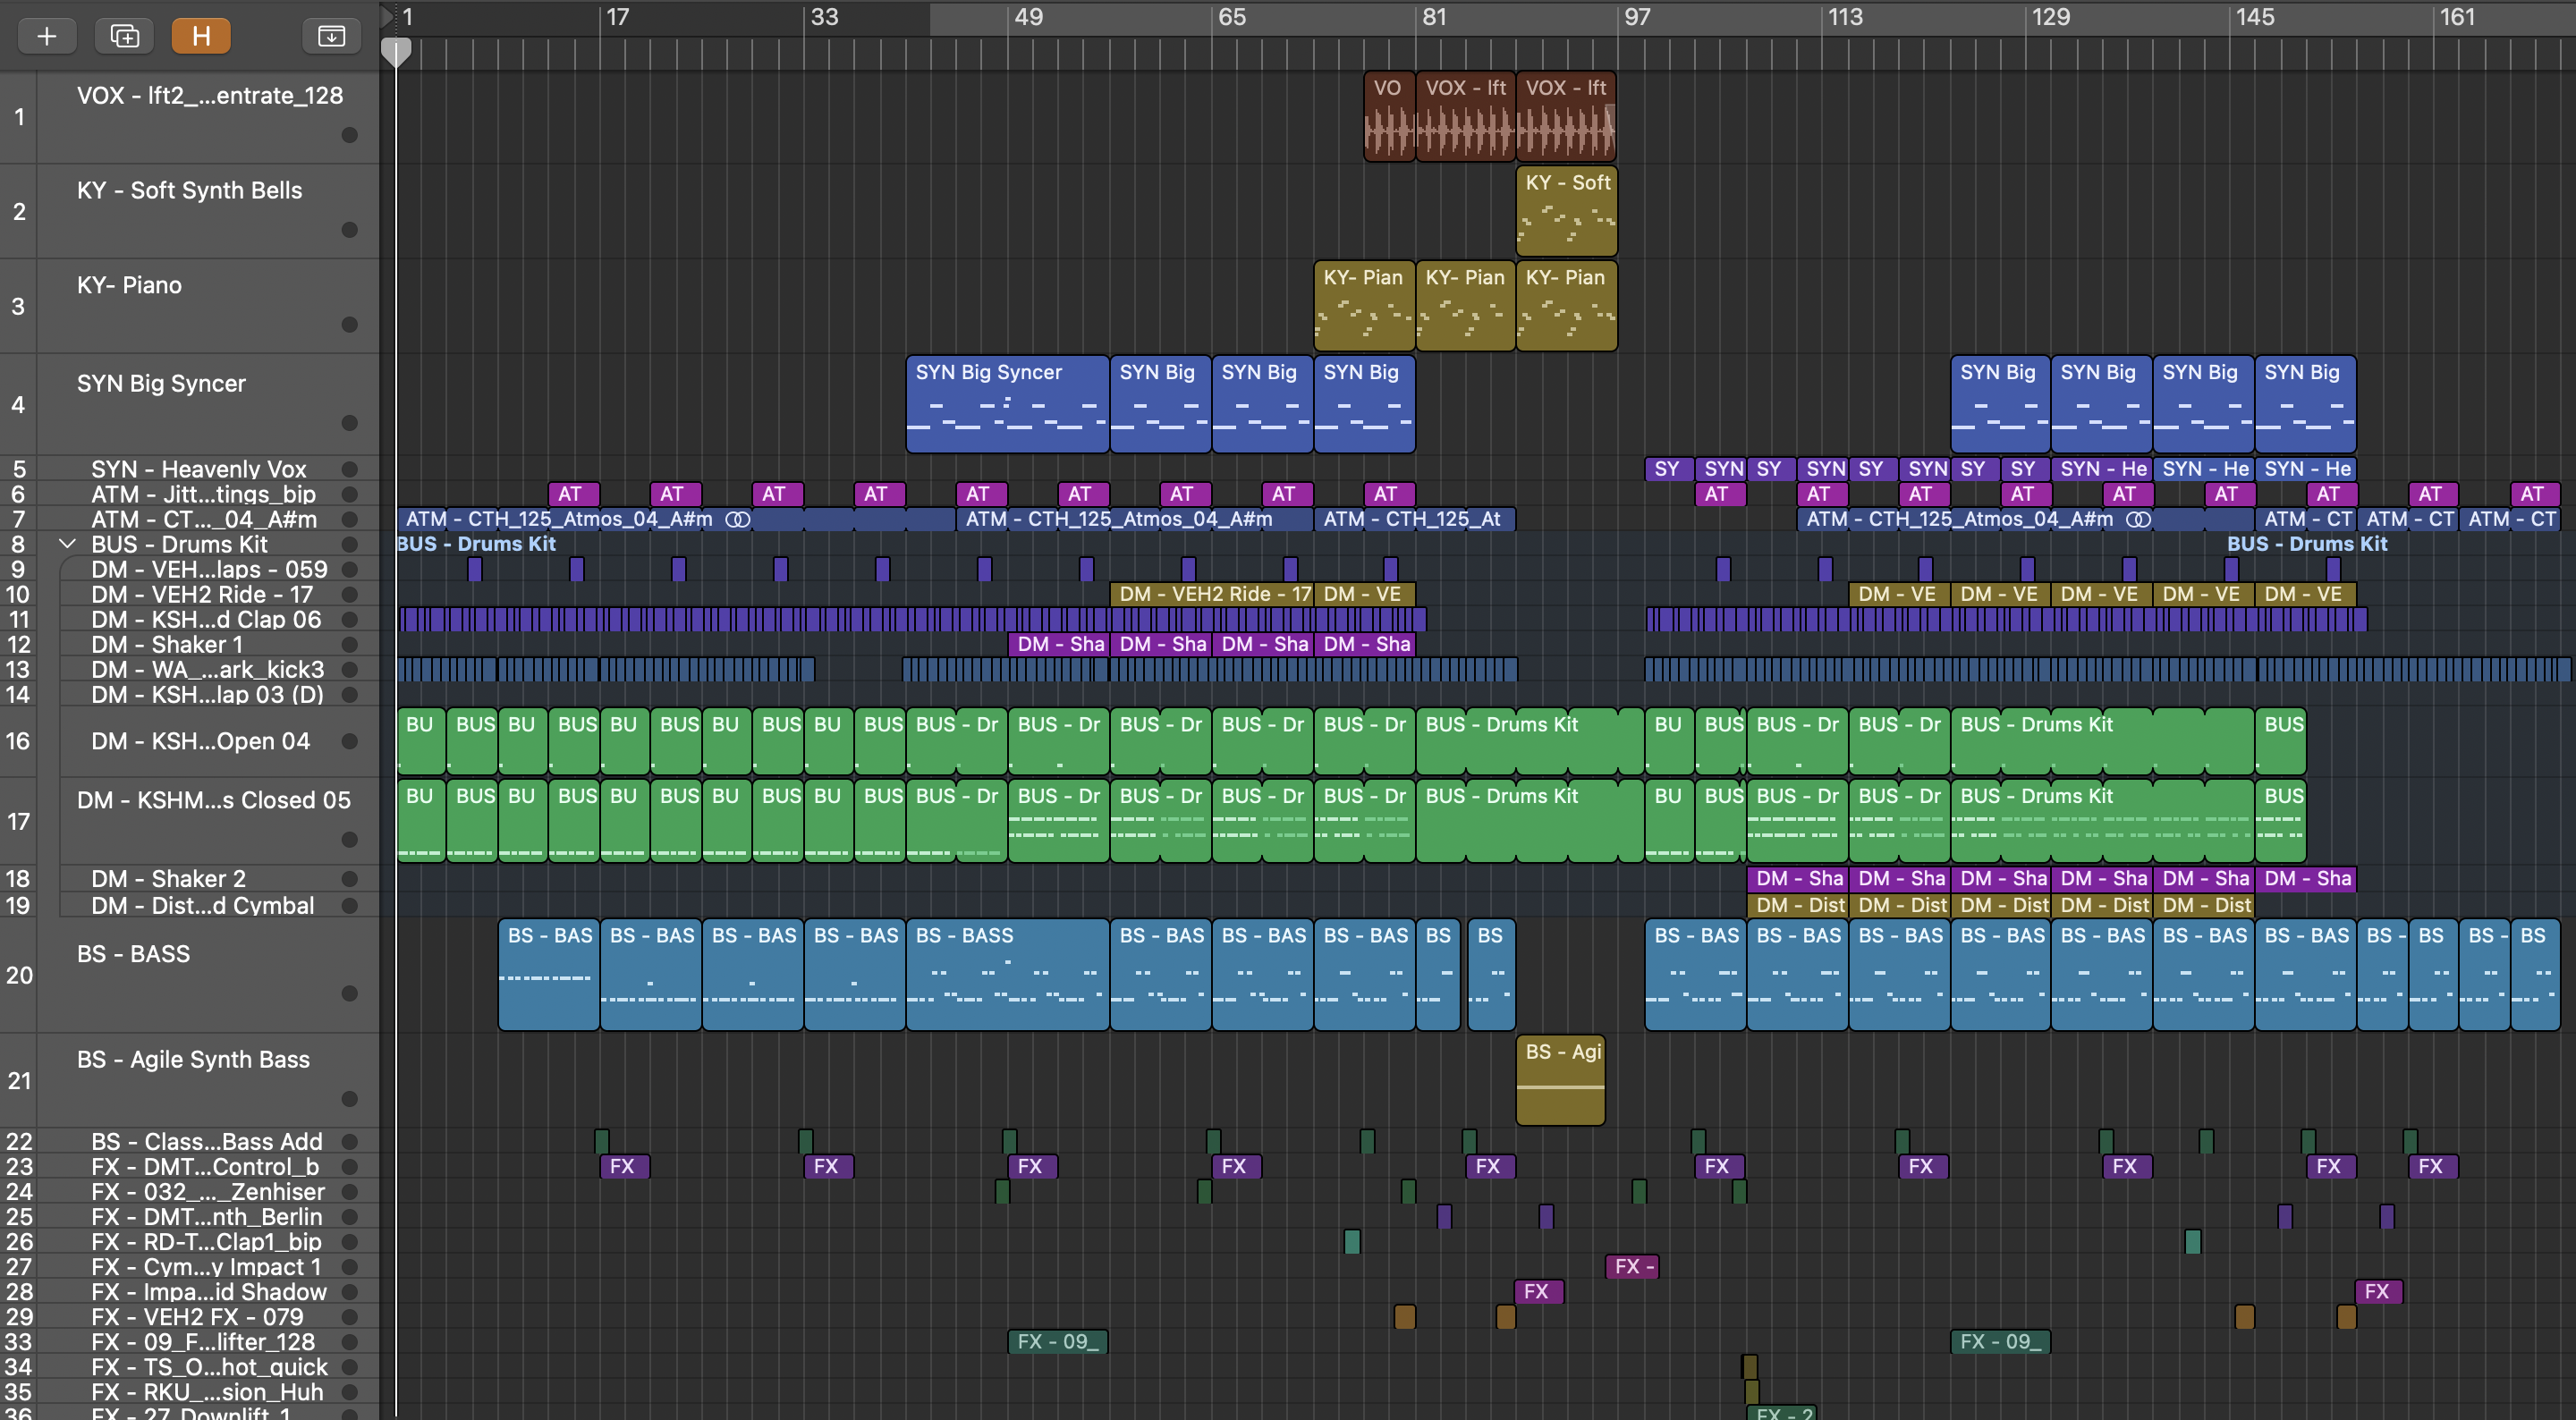2576x1420 pixels.
Task: Select the SYN Big Syncer track header
Action: click(x=161, y=383)
